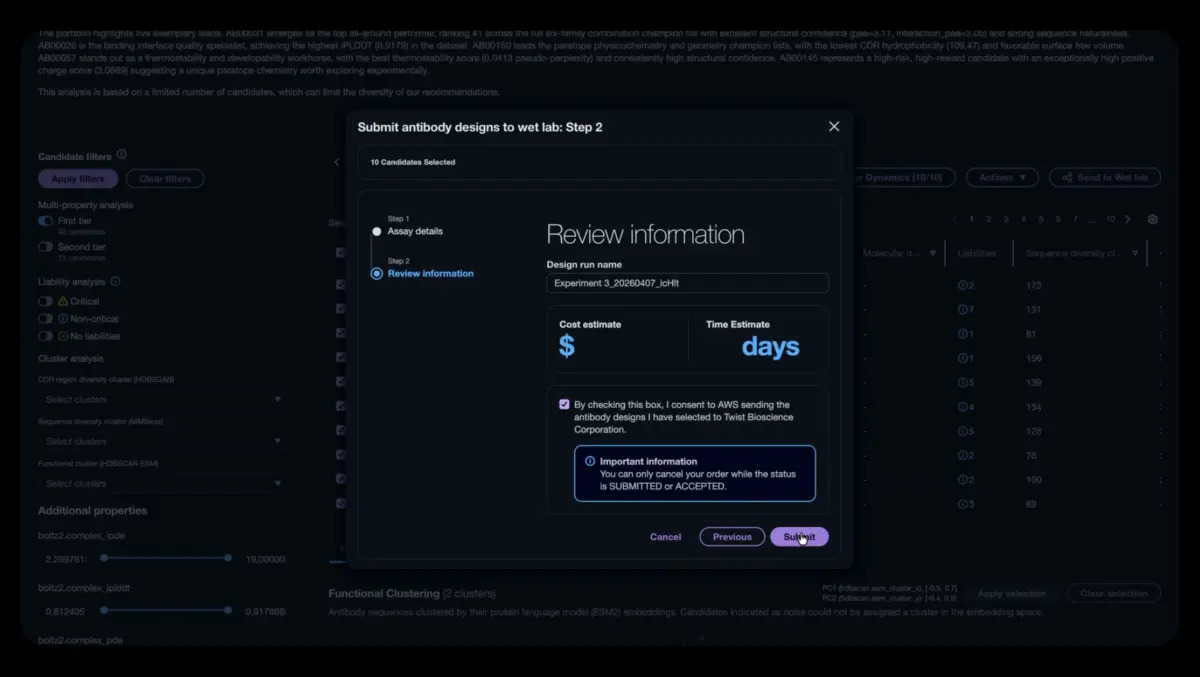Open Sequence diversity cluster dropdown
1200x677 pixels.
click(x=163, y=441)
